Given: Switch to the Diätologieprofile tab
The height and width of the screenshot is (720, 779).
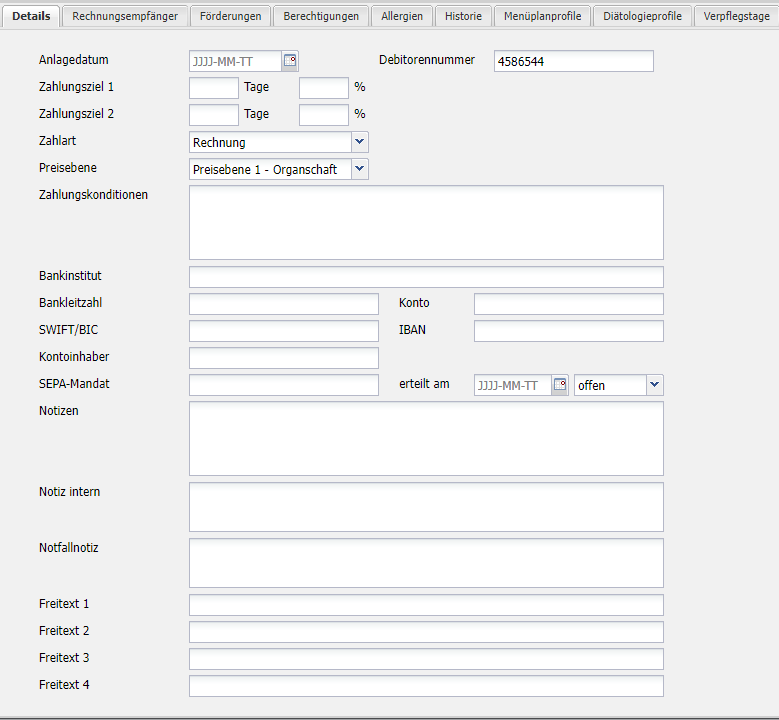Looking at the screenshot, I should click(642, 16).
